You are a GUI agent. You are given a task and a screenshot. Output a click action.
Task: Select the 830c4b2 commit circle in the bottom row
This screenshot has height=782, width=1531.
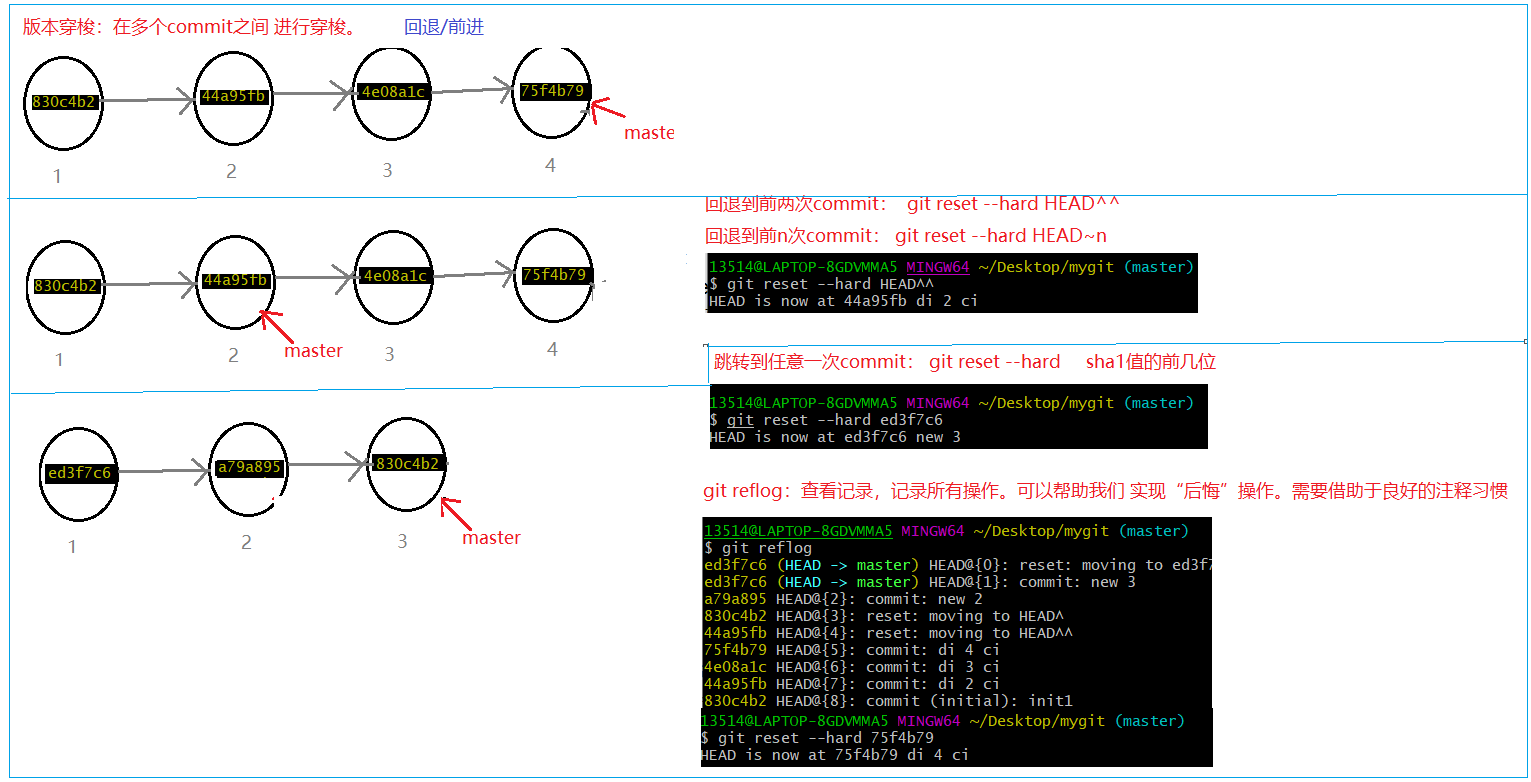pos(406,464)
